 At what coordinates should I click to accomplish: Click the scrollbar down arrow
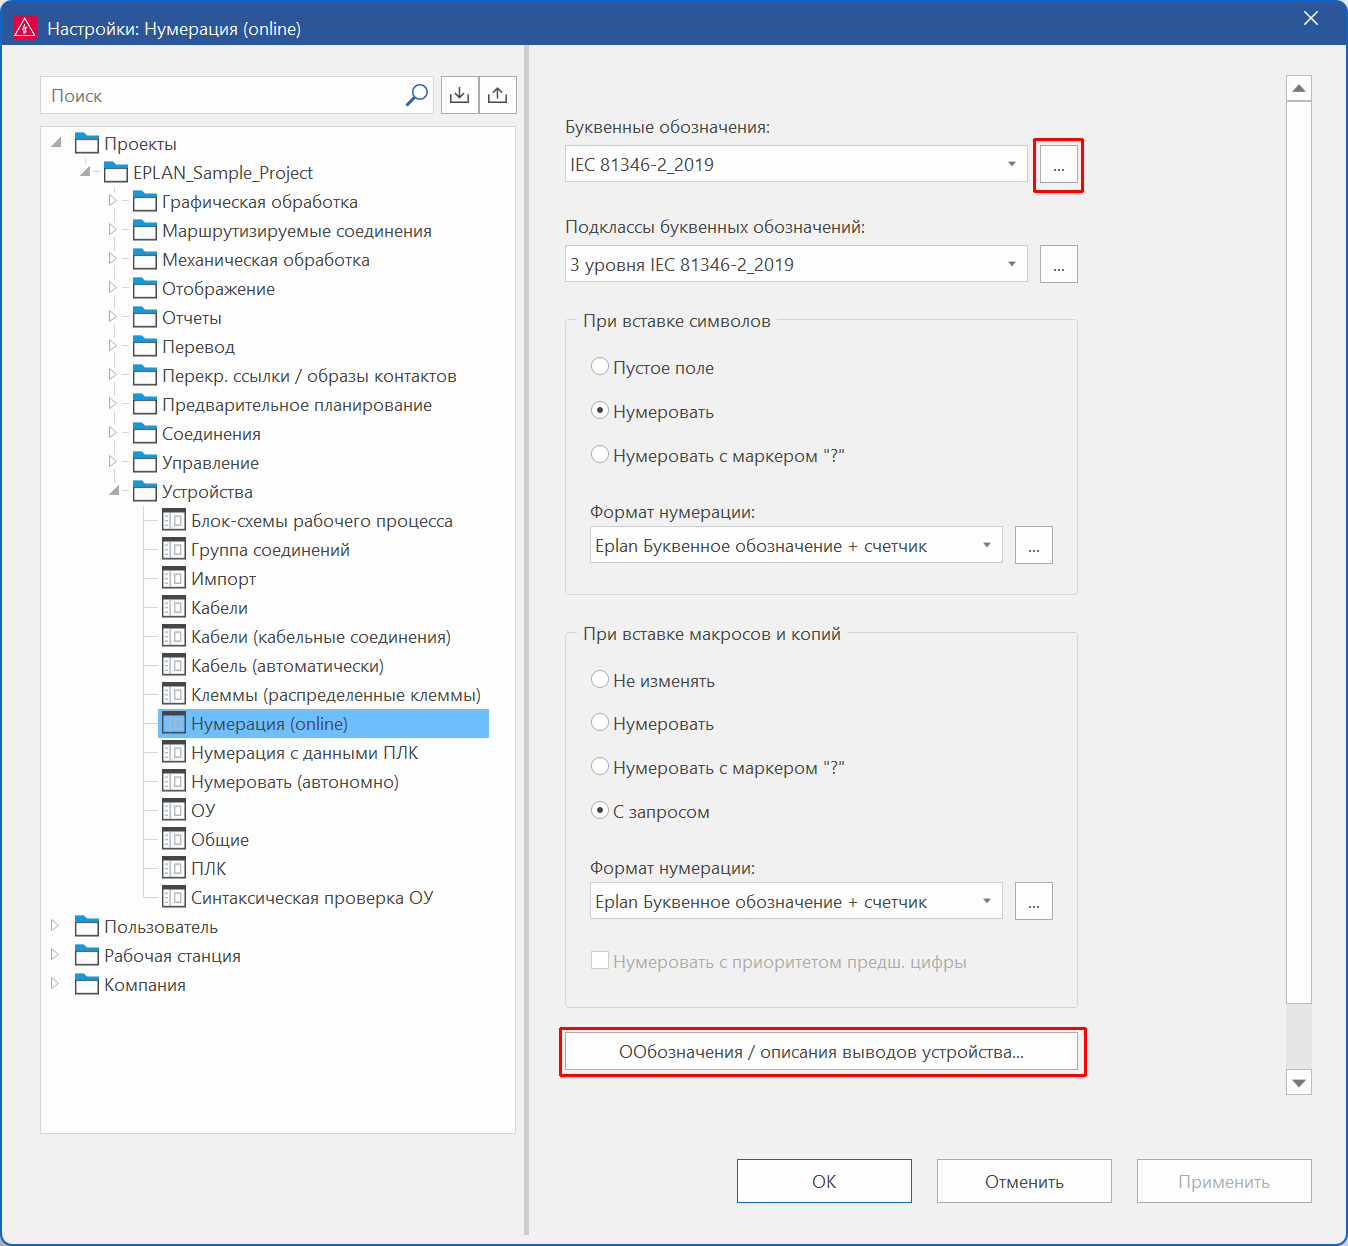[x=1299, y=1082]
